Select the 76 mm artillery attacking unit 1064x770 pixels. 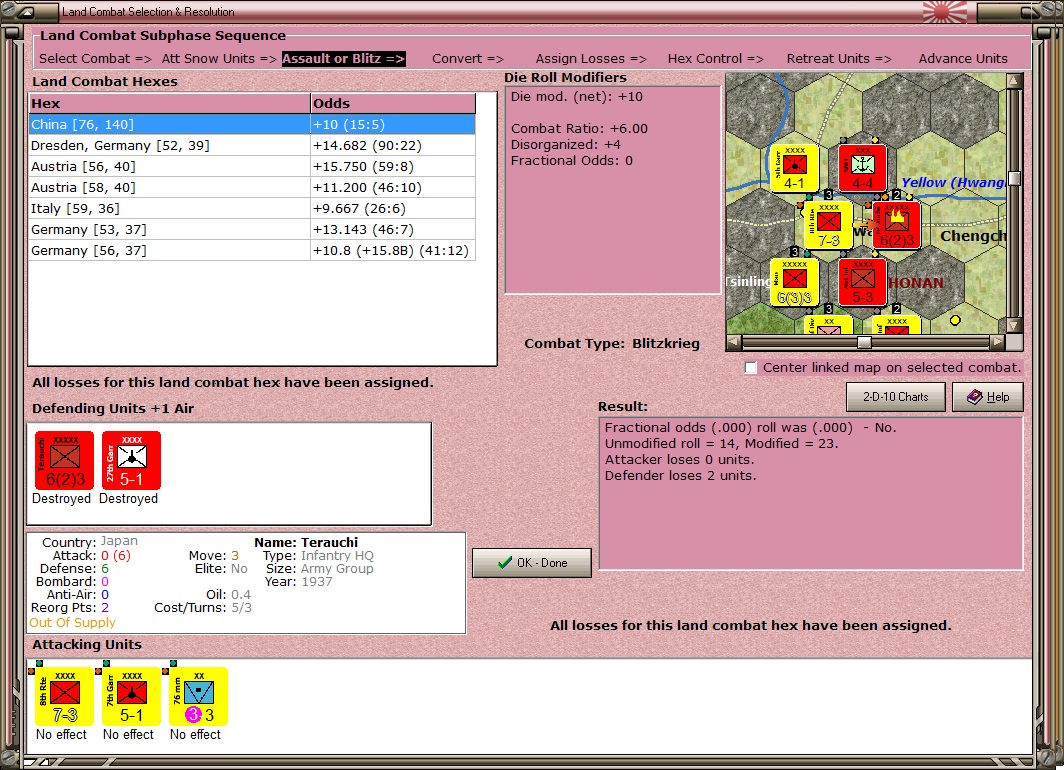(x=198, y=696)
